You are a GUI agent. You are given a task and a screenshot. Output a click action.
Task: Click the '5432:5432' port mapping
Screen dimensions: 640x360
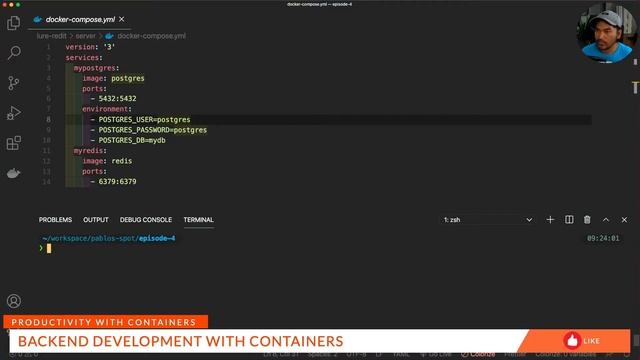(x=118, y=99)
